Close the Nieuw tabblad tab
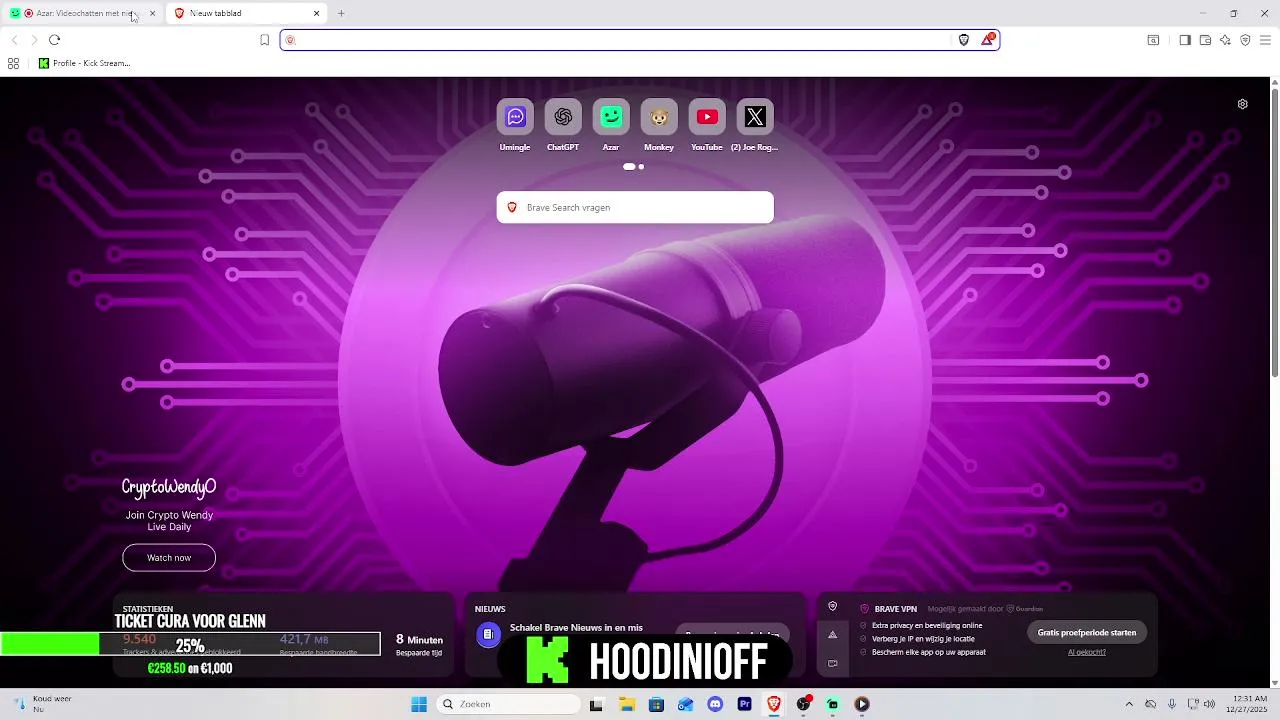Image resolution: width=1280 pixels, height=720 pixels. [x=317, y=13]
